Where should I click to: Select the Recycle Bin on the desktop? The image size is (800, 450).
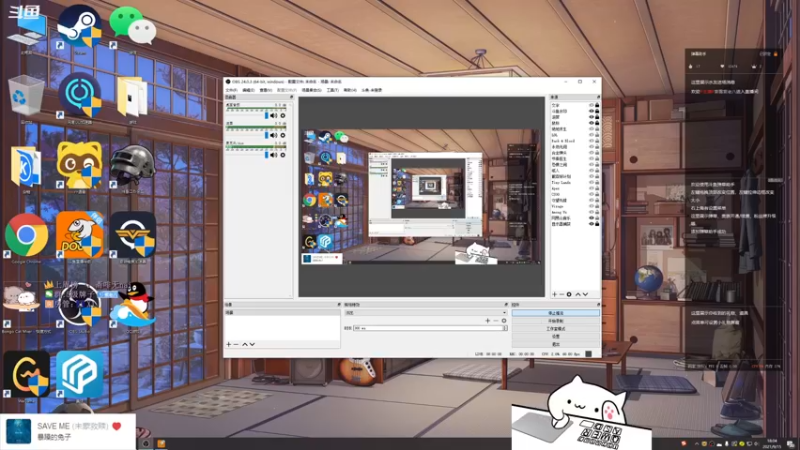click(x=27, y=97)
